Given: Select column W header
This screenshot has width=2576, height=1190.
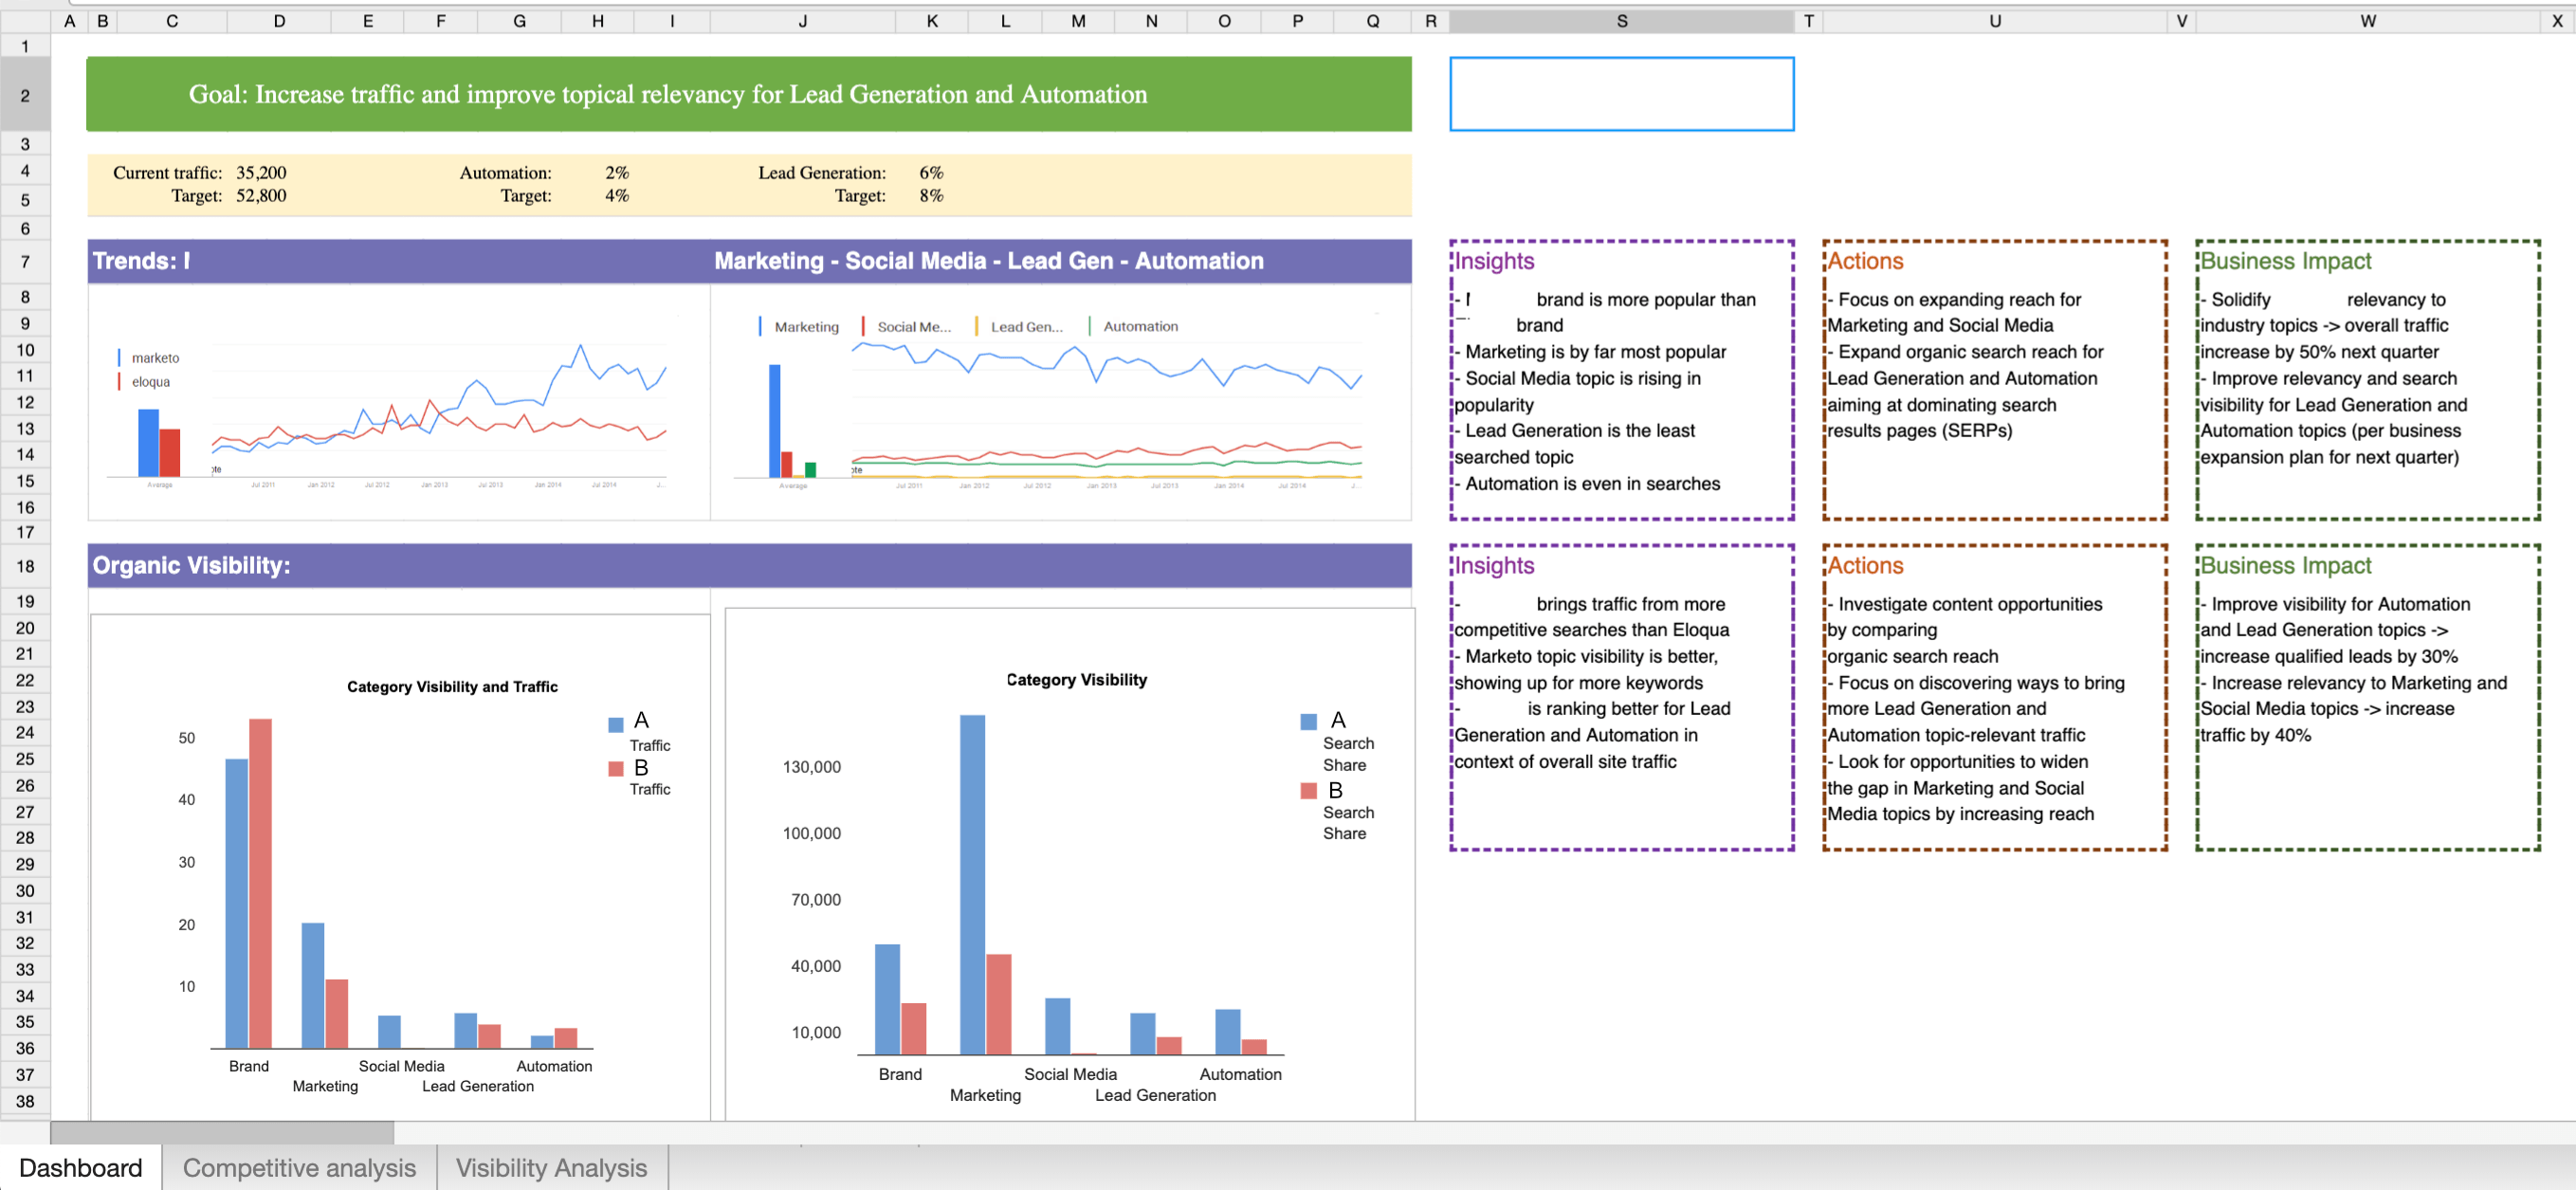Looking at the screenshot, I should pos(2367,21).
